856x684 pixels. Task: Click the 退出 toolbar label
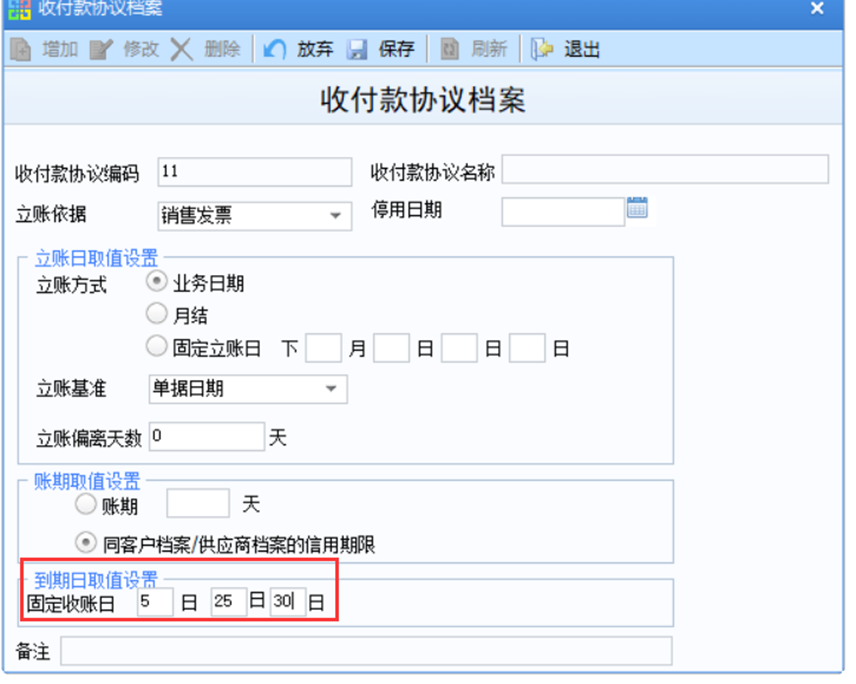[x=582, y=50]
